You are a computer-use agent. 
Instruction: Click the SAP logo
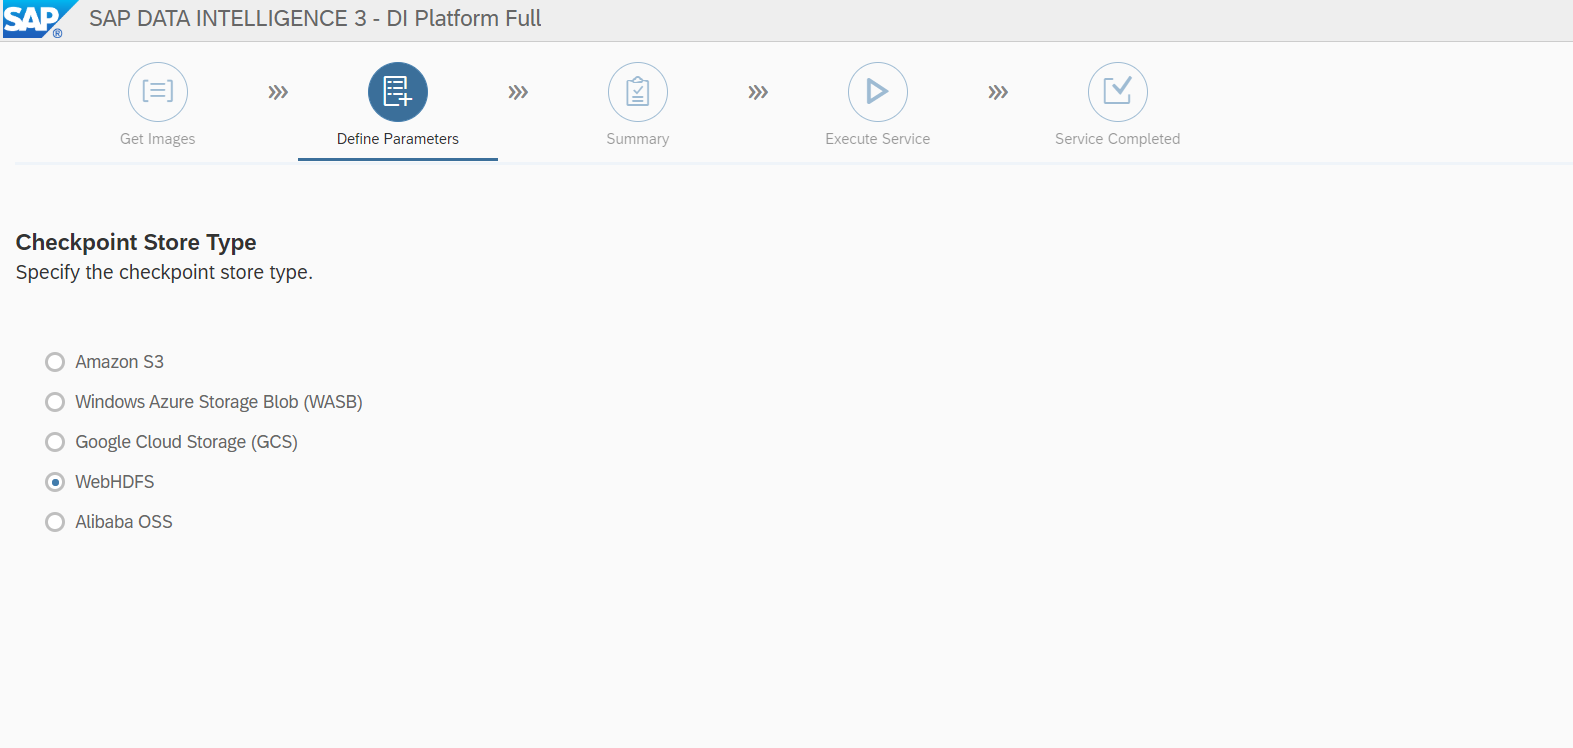34,19
